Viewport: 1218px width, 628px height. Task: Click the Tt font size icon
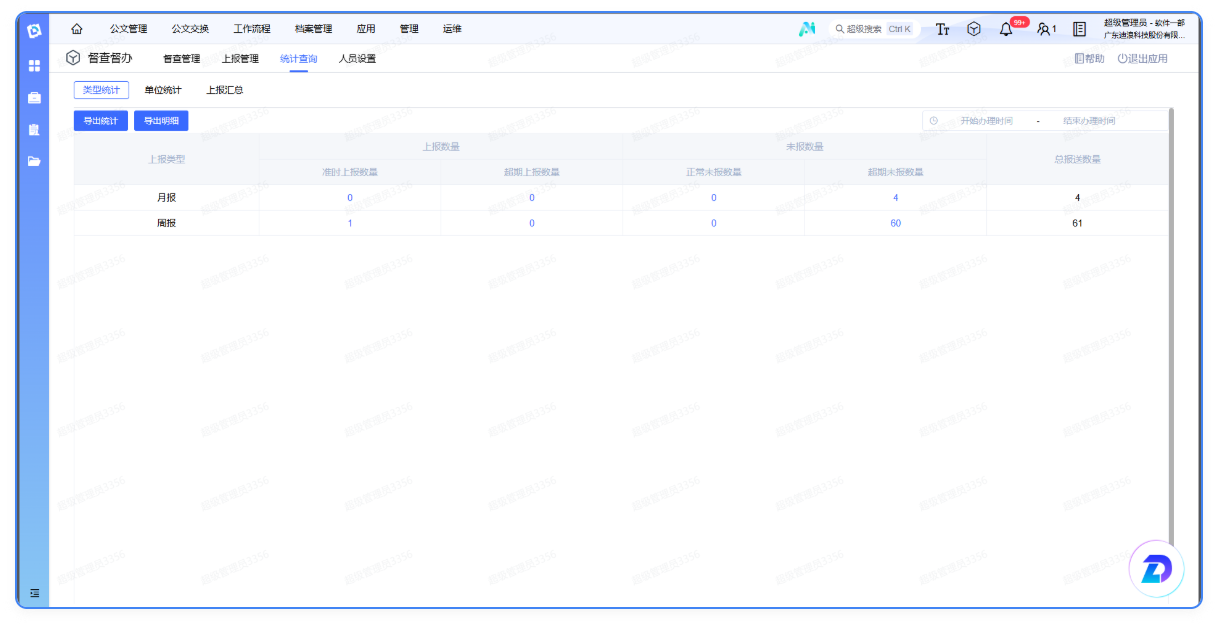coord(942,29)
